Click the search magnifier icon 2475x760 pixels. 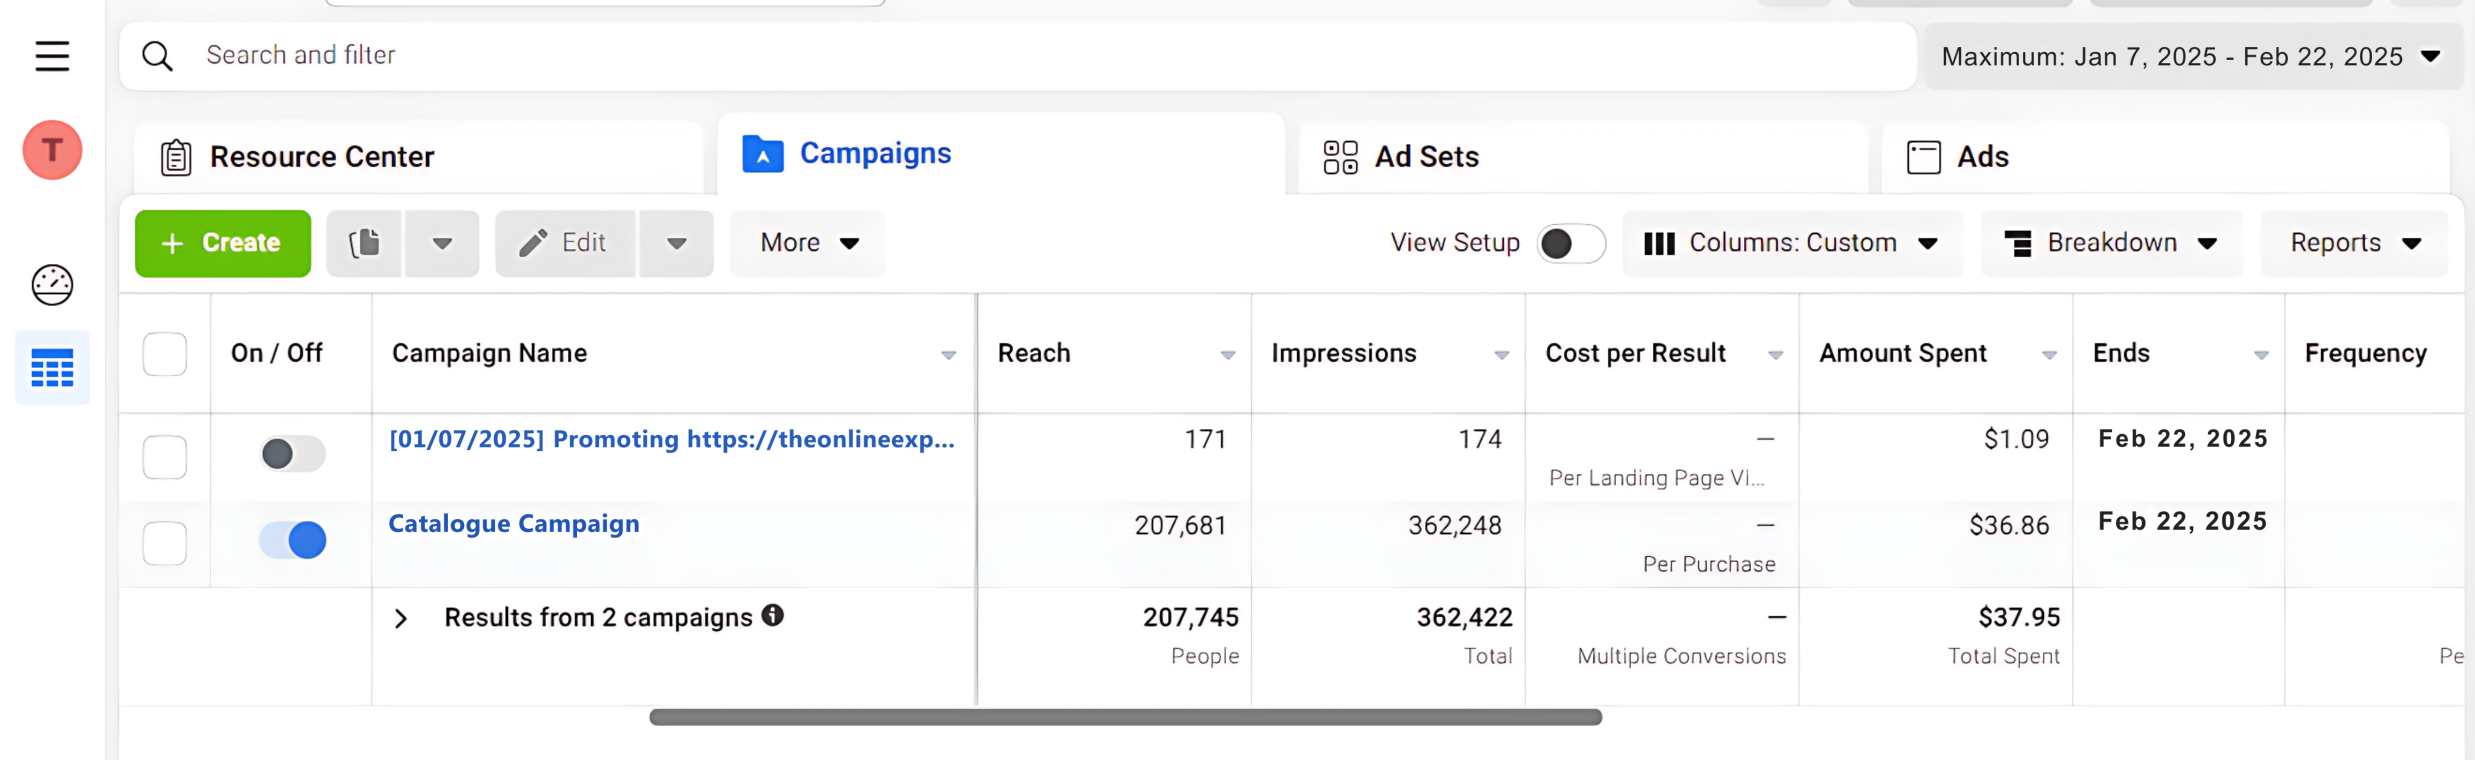pos(158,56)
